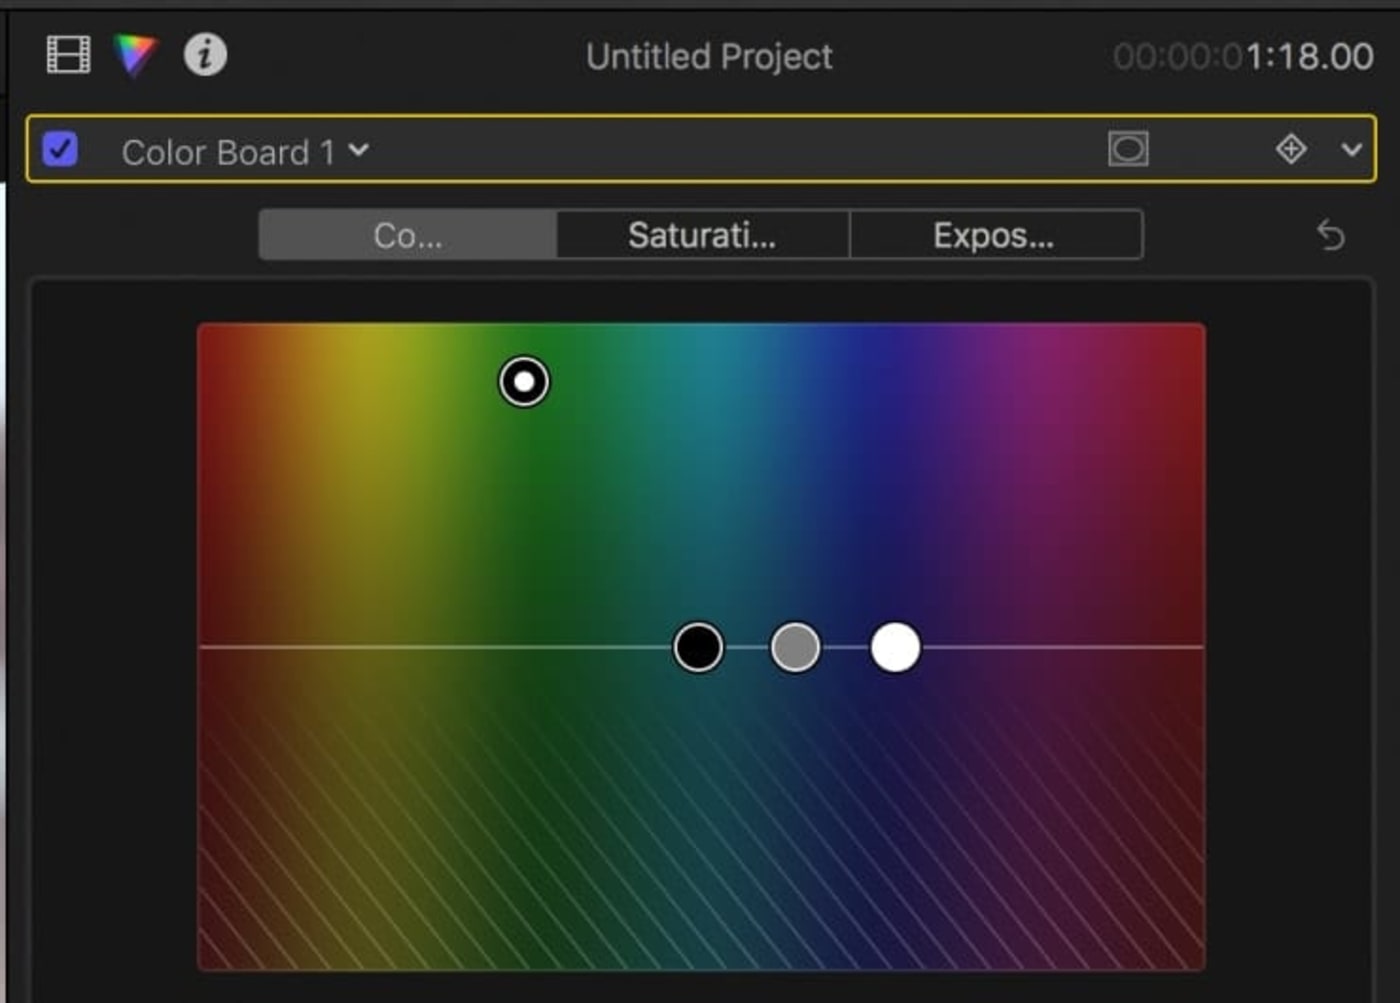Select the Color inspector color wheel icon
The image size is (1400, 1003).
136,55
